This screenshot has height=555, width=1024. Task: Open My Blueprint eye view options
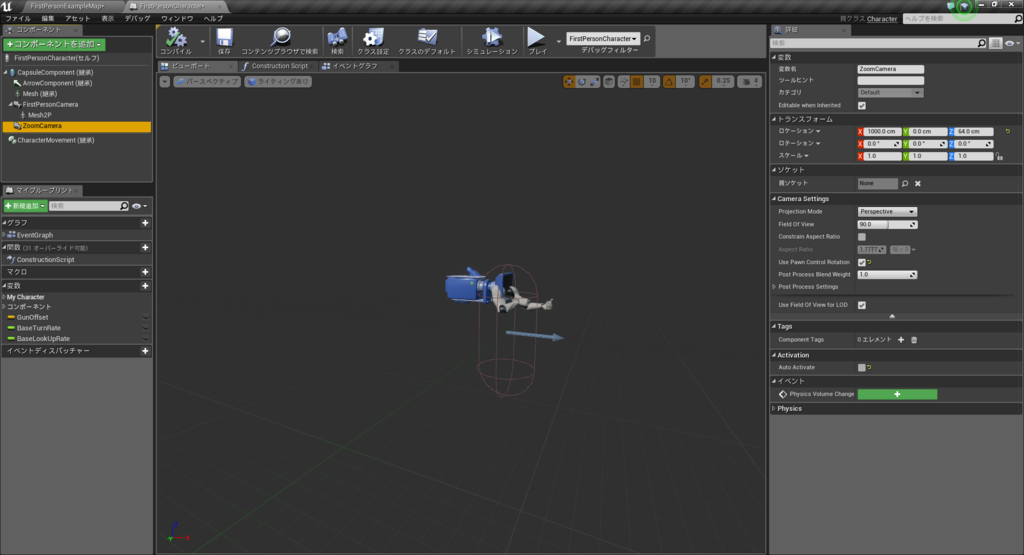coord(139,206)
